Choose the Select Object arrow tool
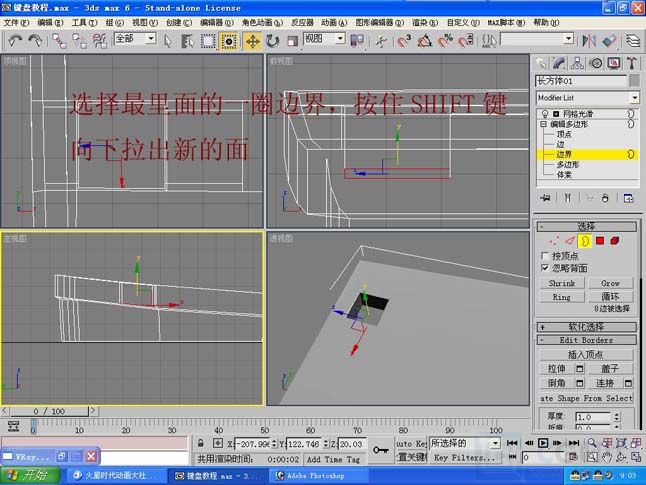646x485 pixels. click(x=168, y=41)
